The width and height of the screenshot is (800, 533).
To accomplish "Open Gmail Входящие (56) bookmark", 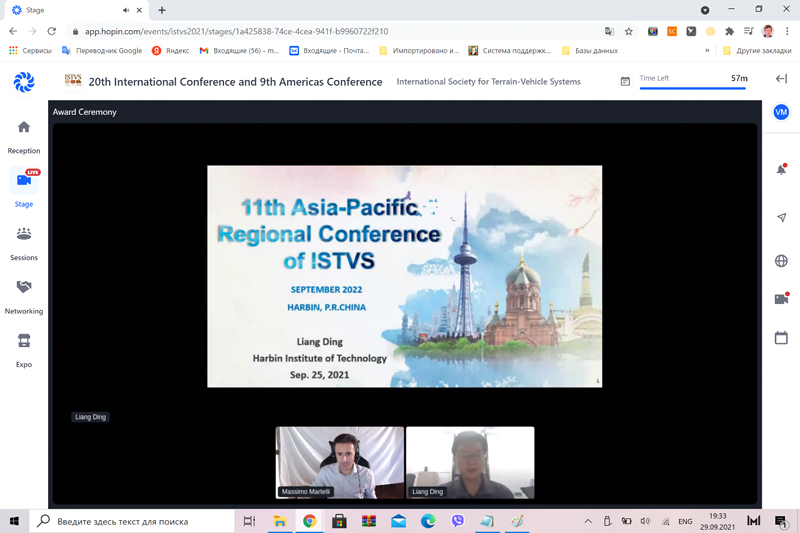I will (x=239, y=50).
